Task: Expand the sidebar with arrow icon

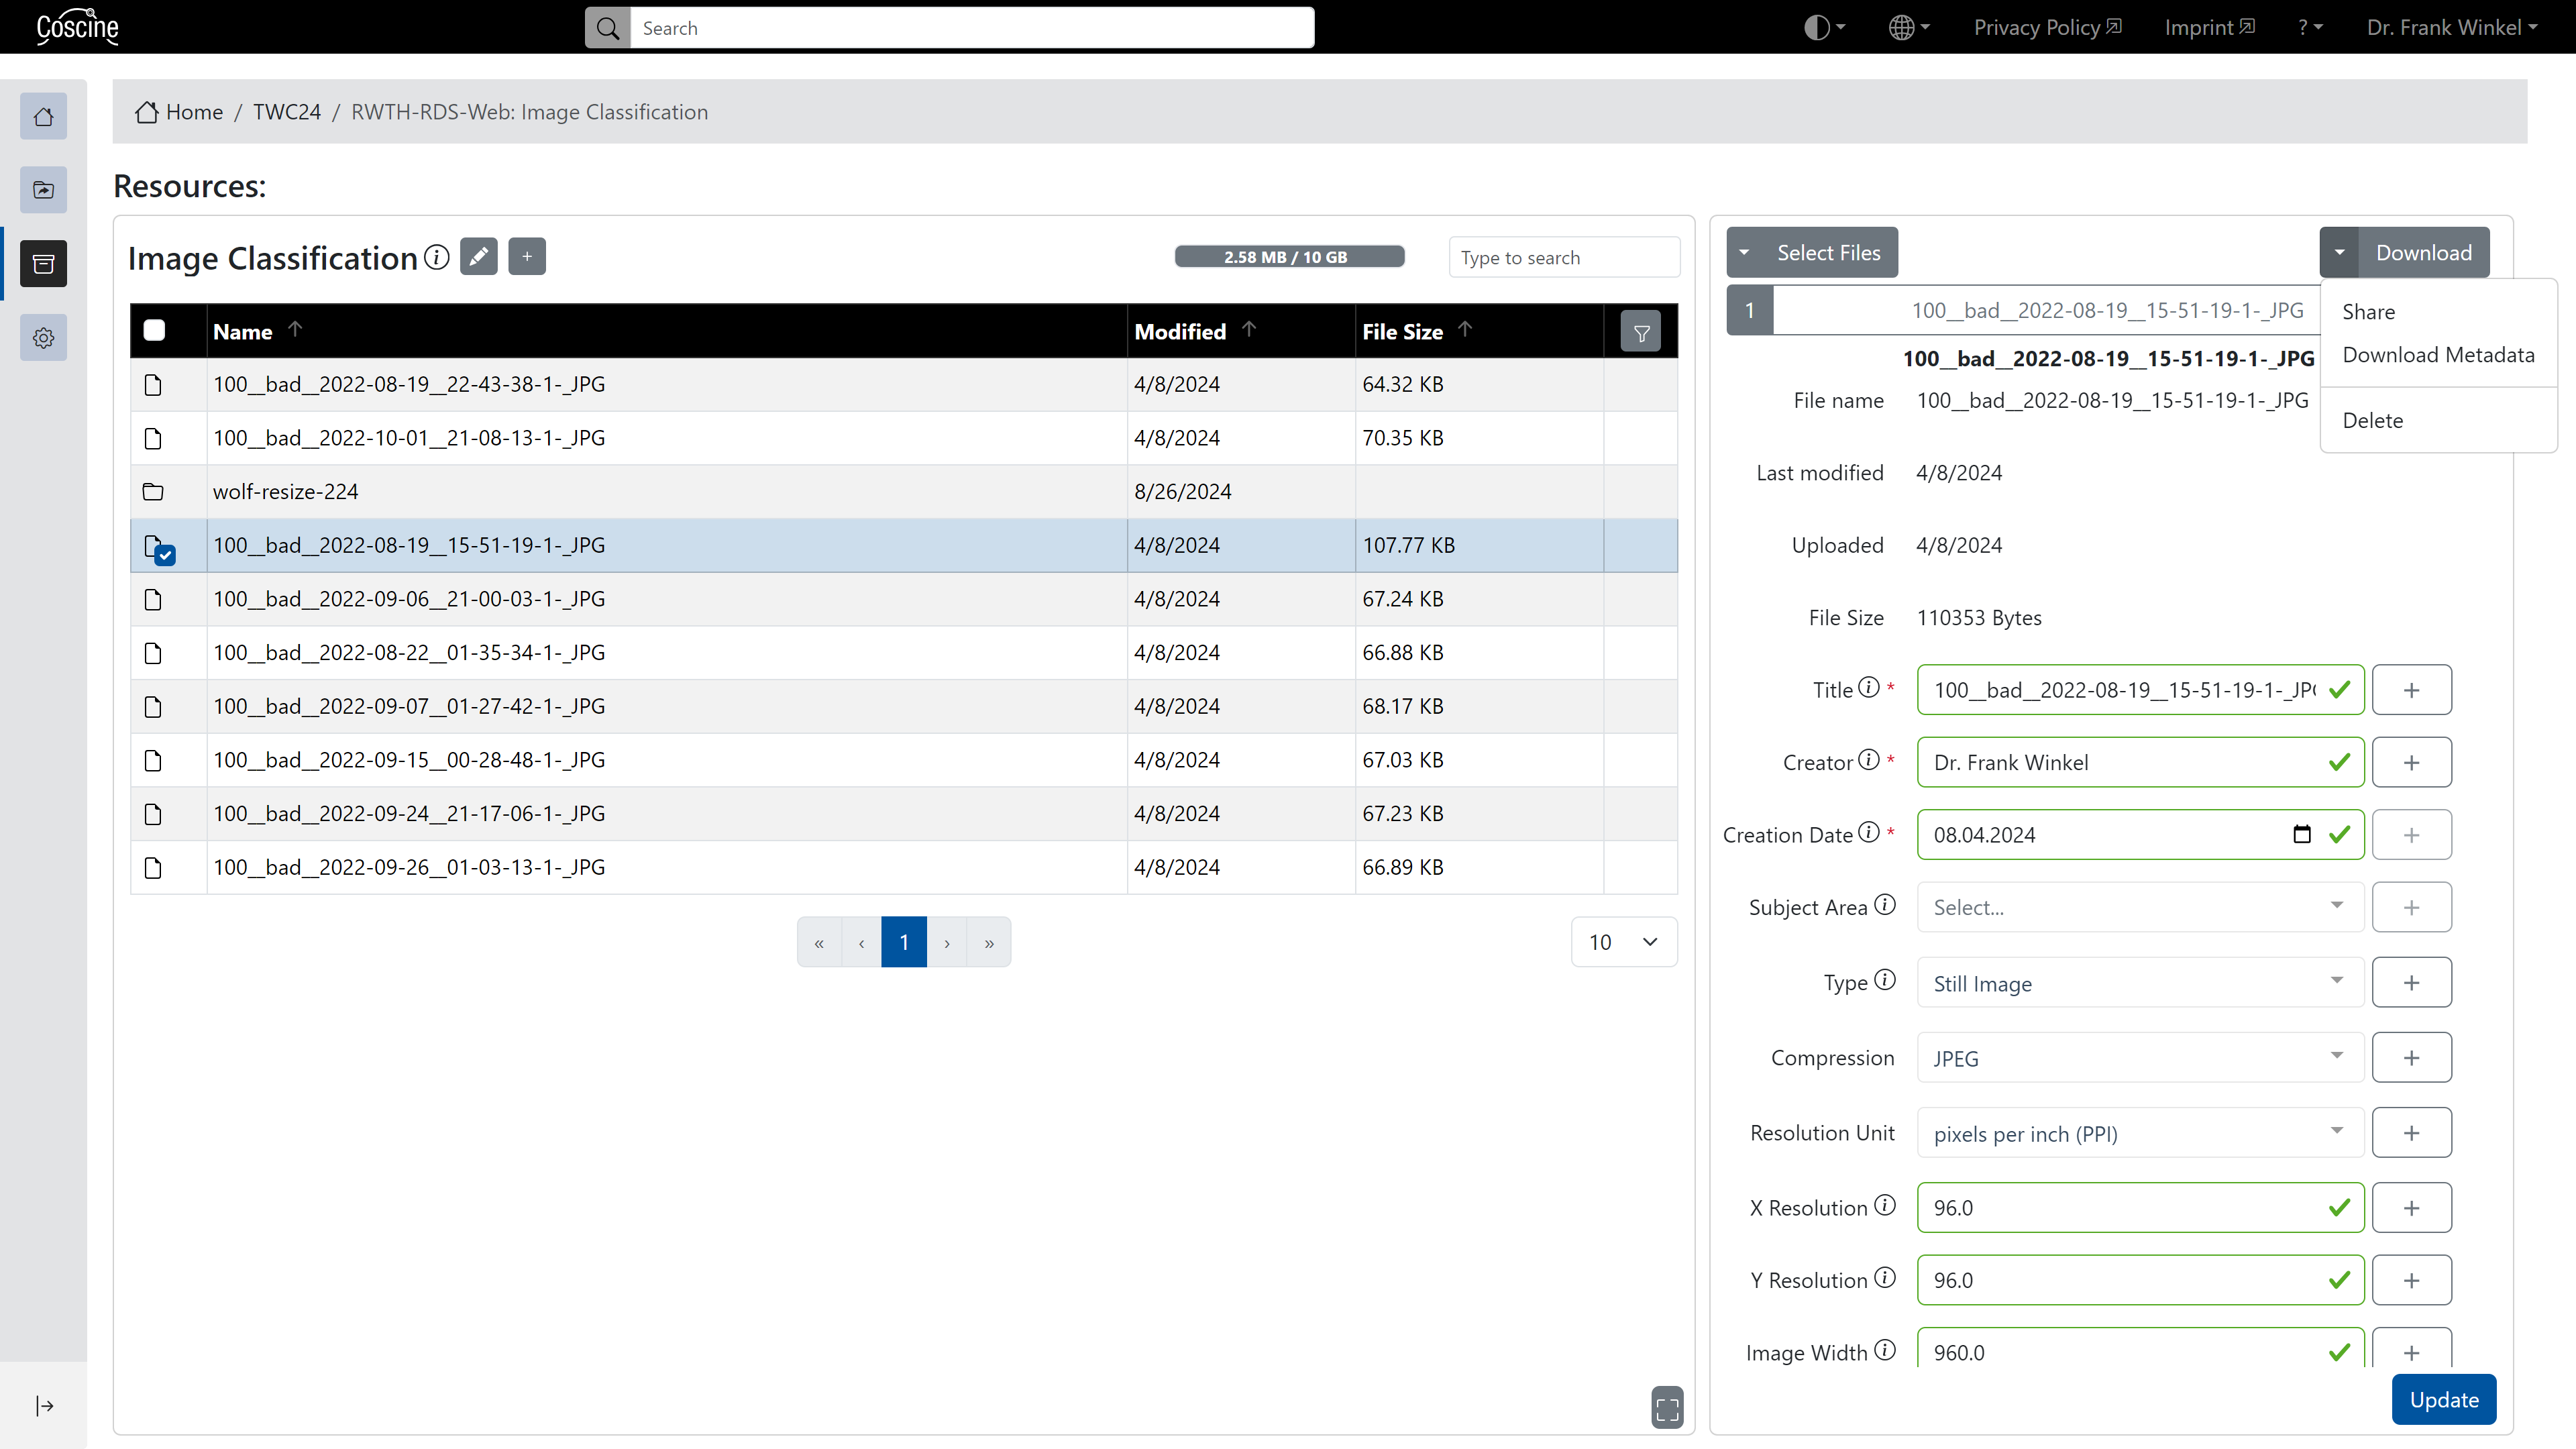Action: [44, 1406]
